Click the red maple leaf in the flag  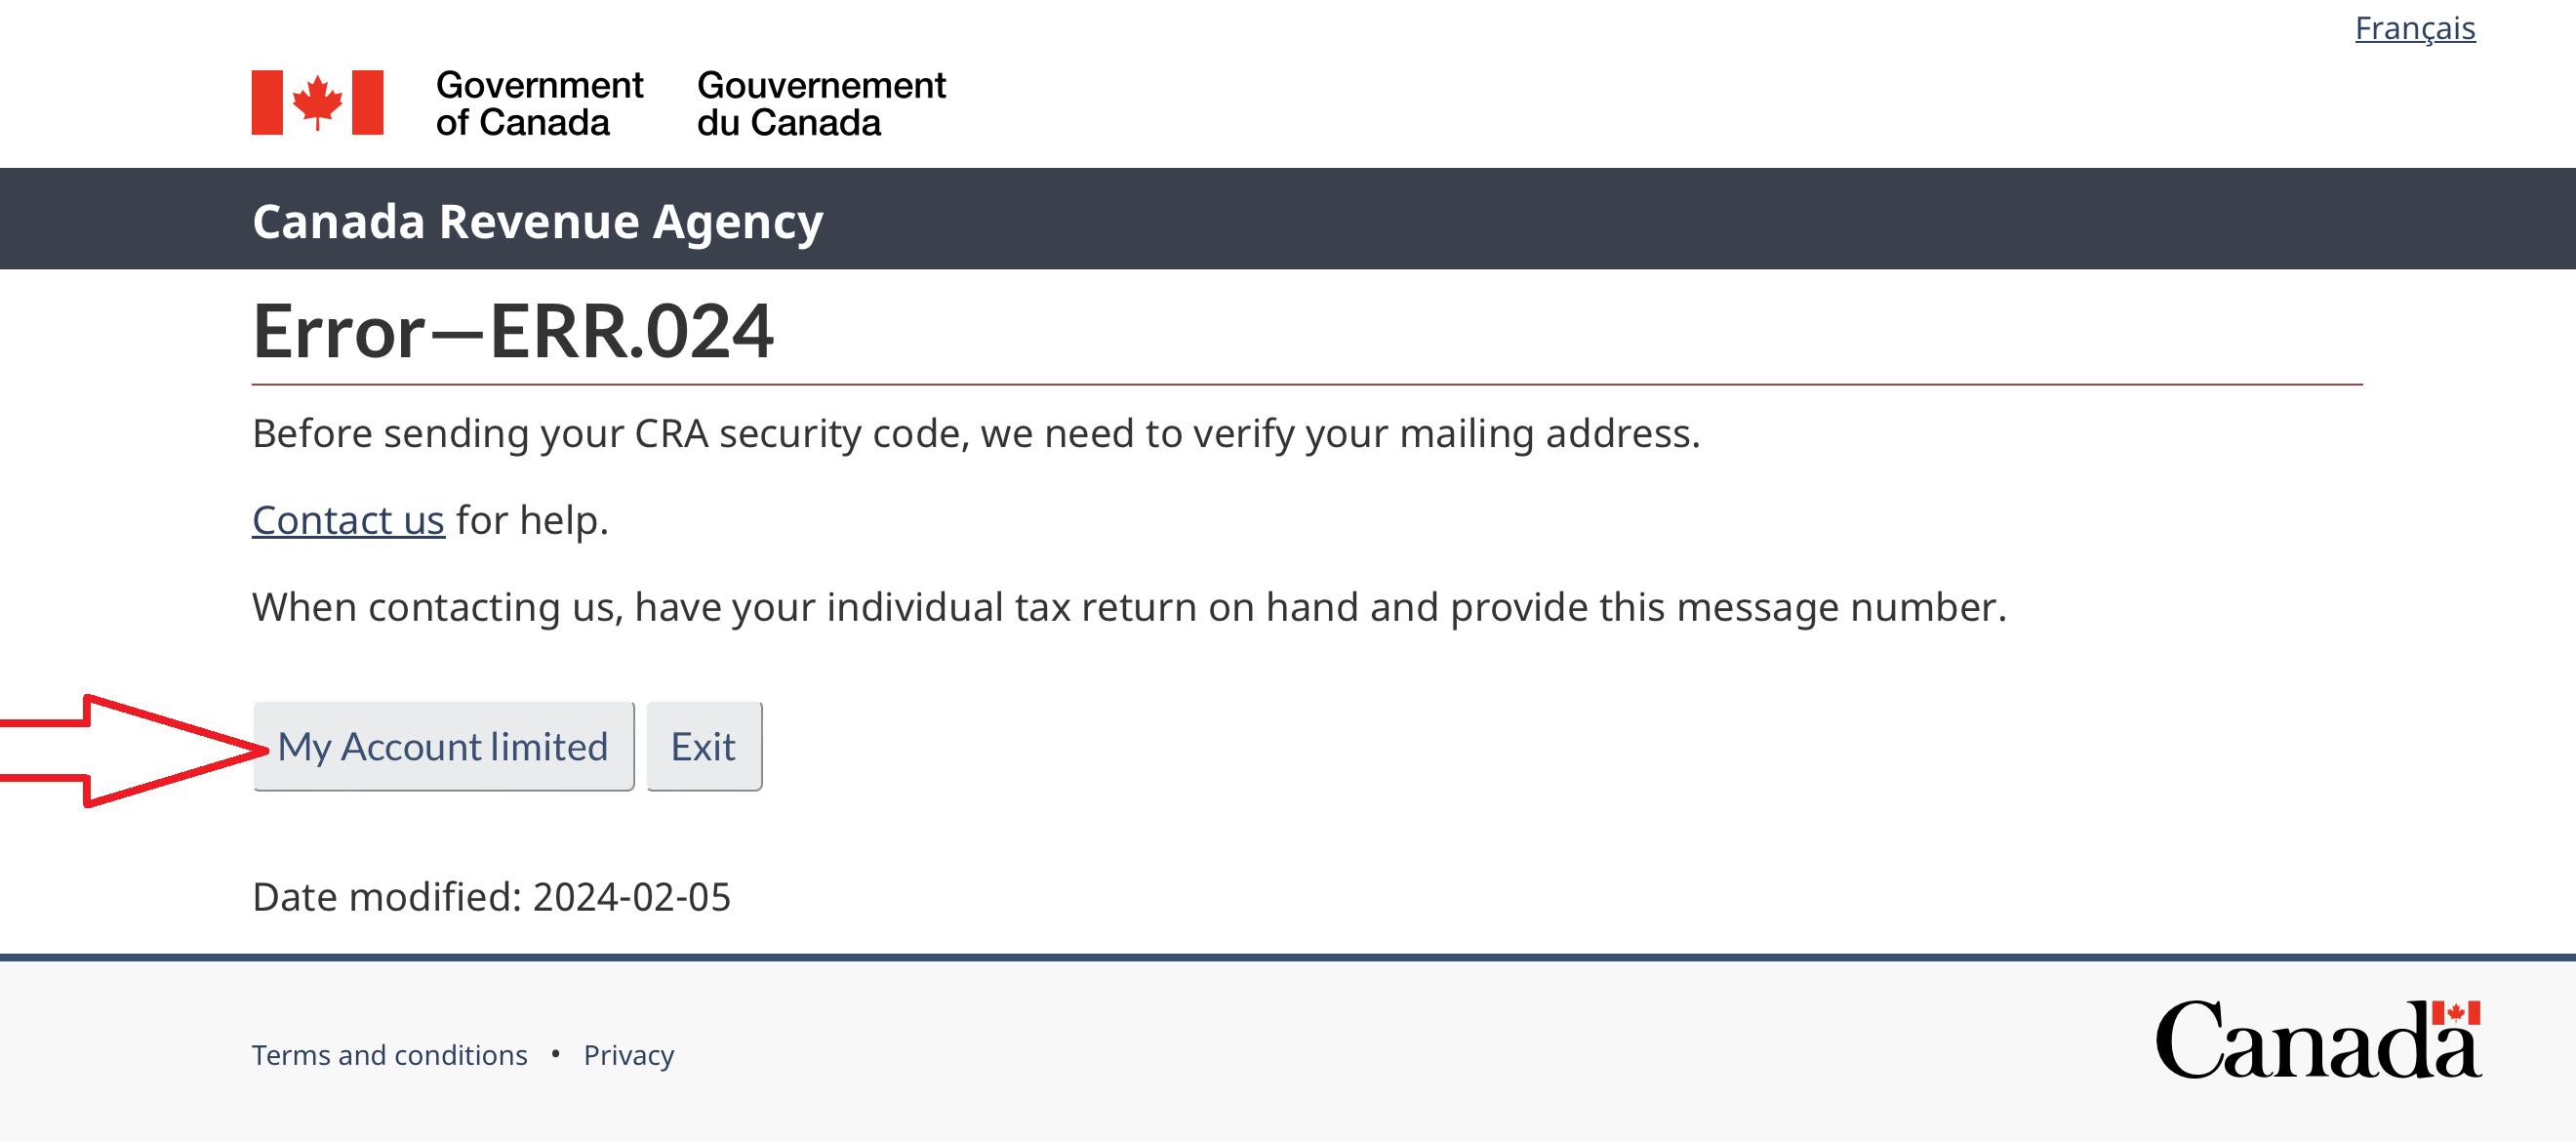point(317,100)
